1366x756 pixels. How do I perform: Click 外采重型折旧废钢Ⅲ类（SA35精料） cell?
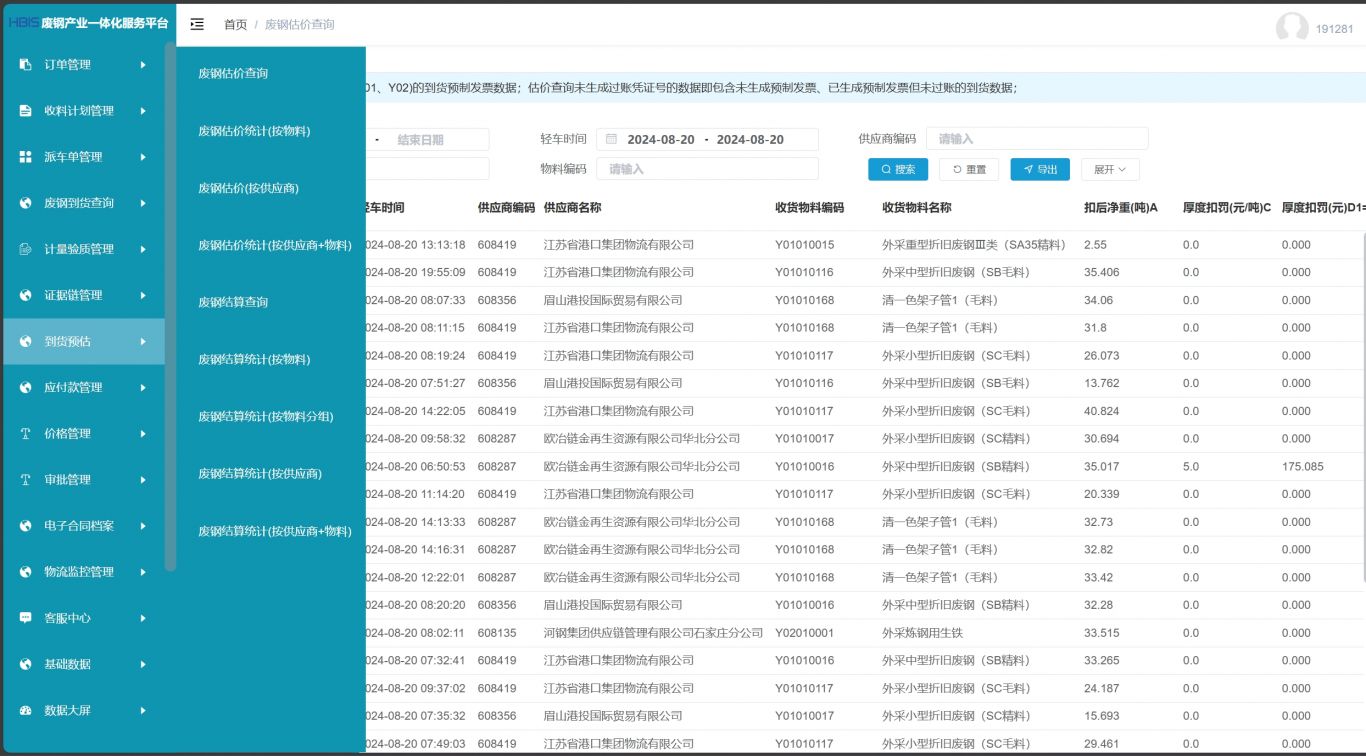pyautogui.click(x=974, y=245)
